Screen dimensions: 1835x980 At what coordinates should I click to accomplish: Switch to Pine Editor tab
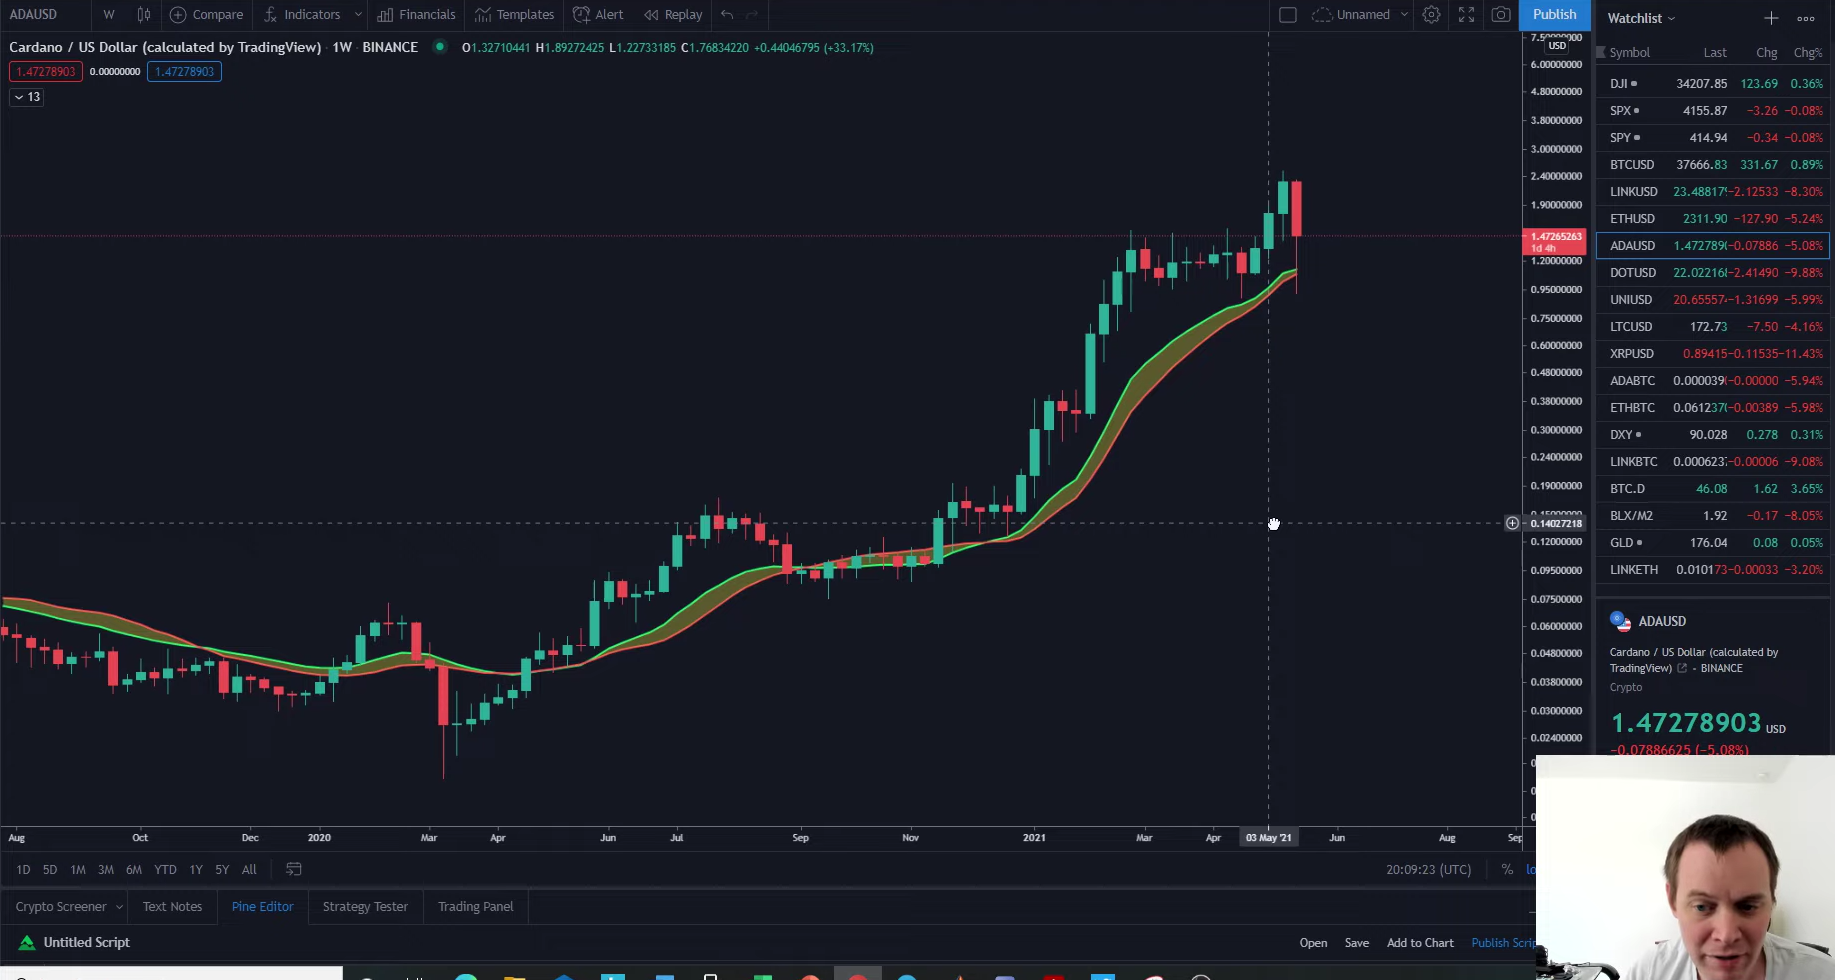[262, 906]
